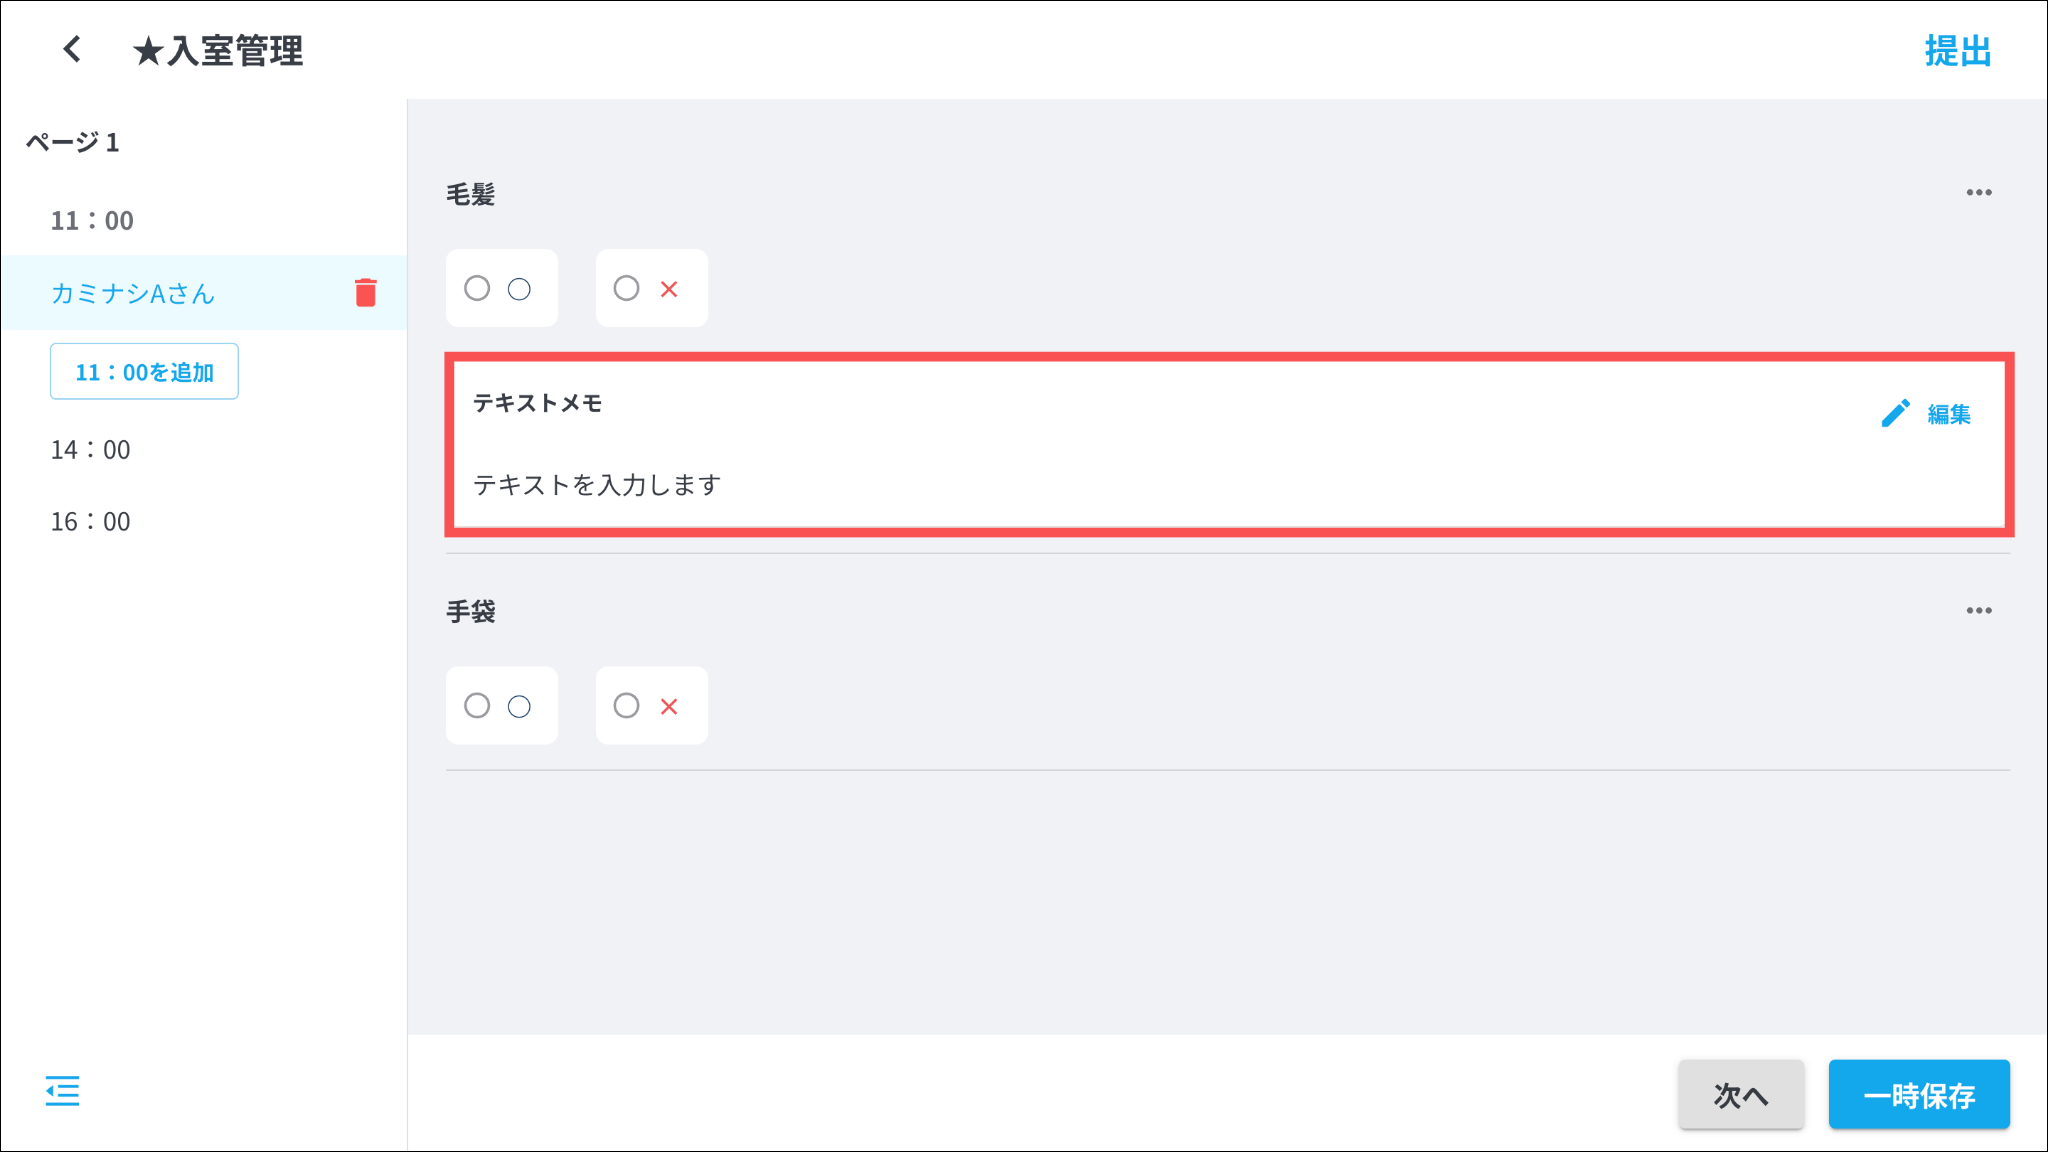This screenshot has height=1152, width=2048.
Task: Click the back arrow beside 入室管理
Action: [72, 49]
